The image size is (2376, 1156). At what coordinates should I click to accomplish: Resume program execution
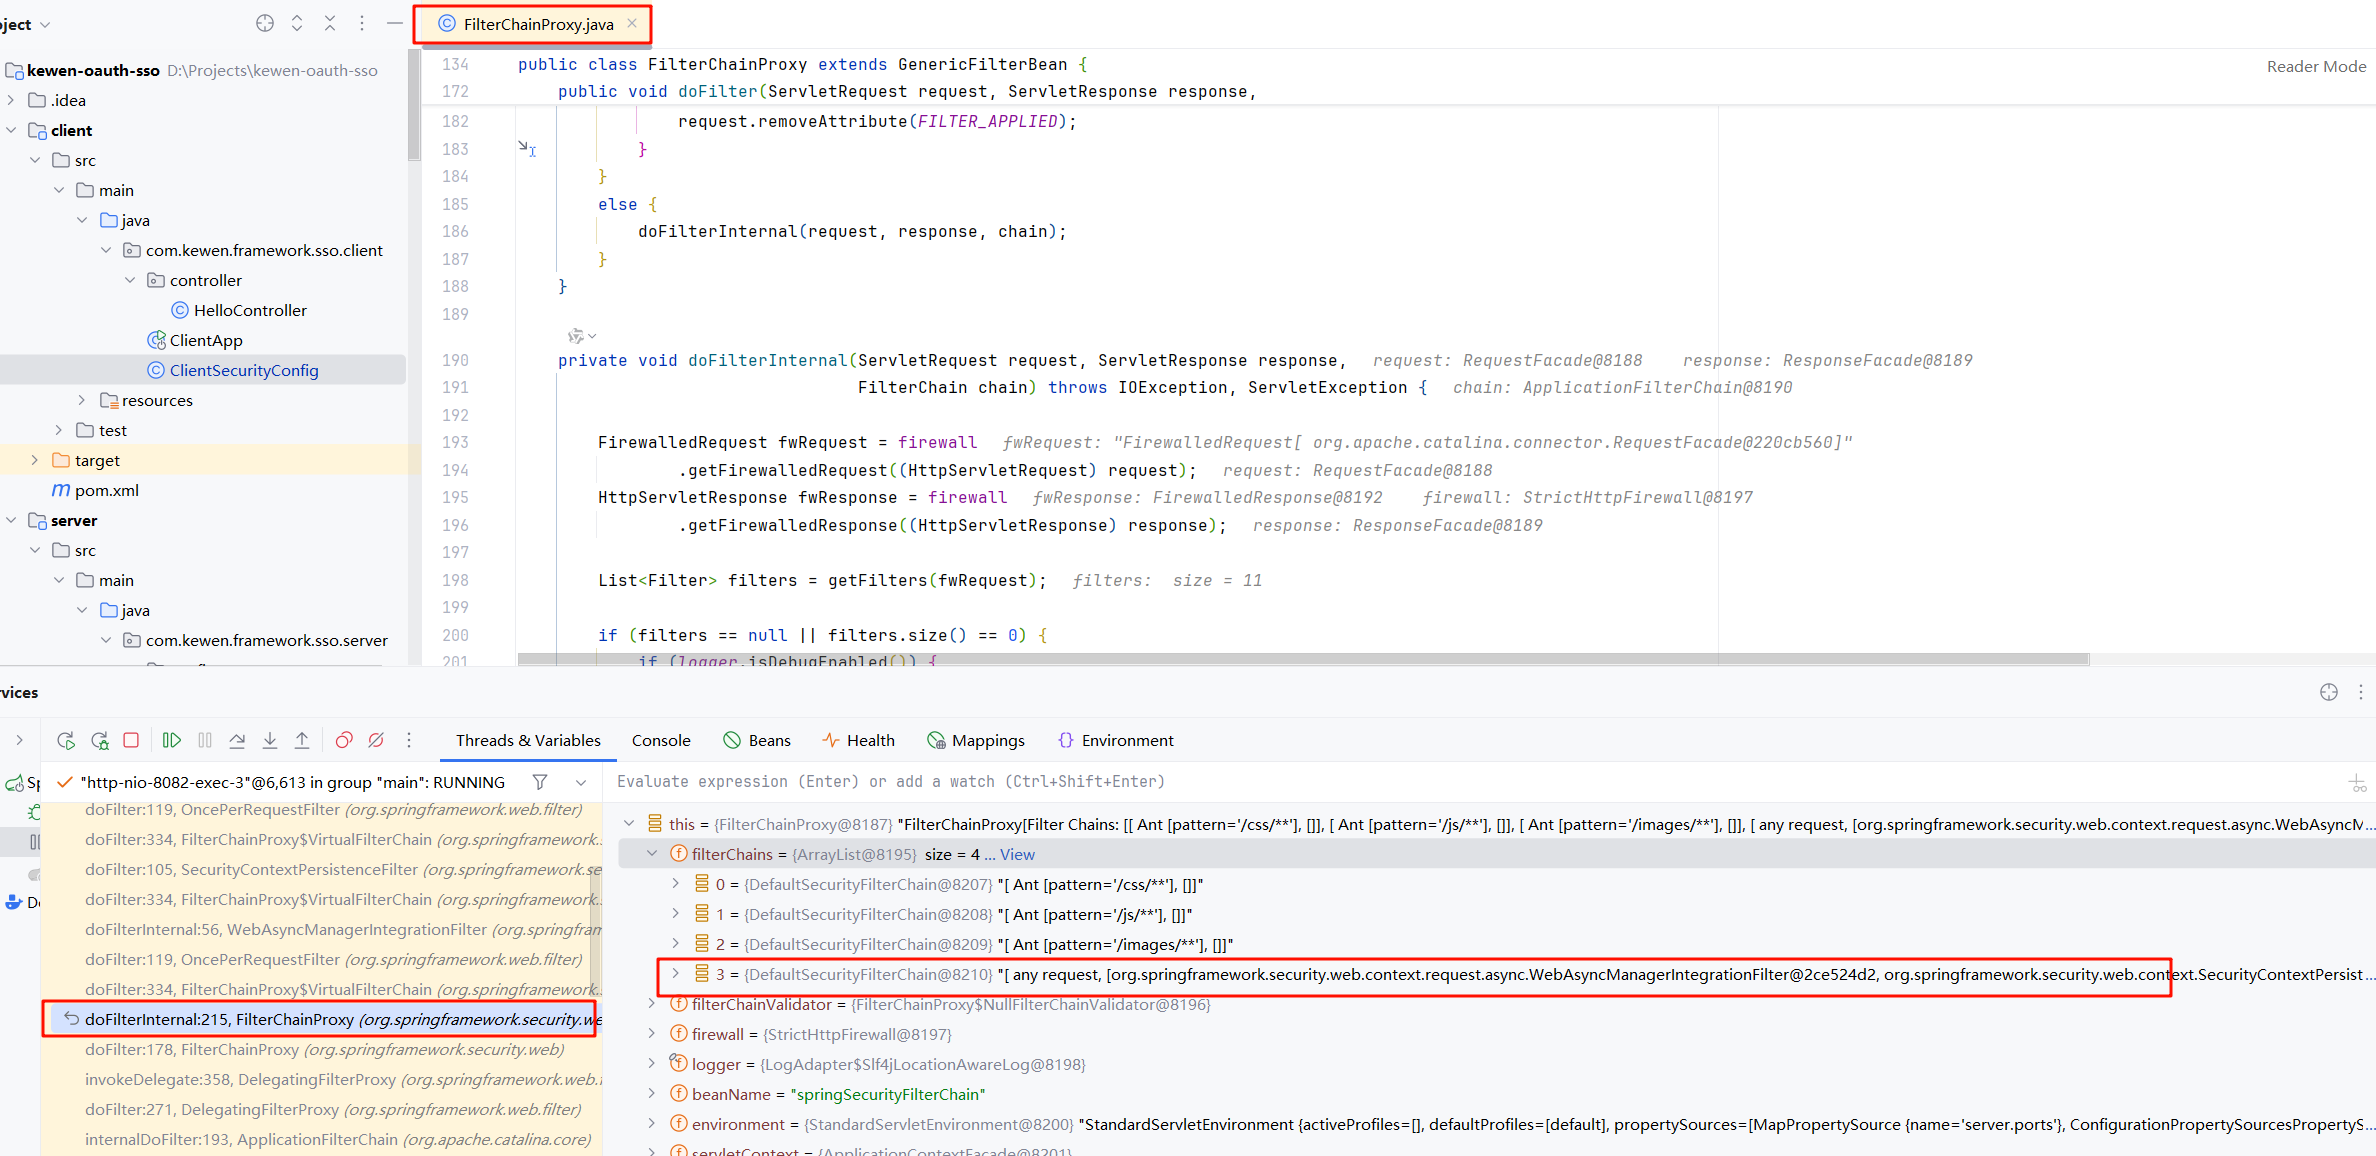coord(172,740)
